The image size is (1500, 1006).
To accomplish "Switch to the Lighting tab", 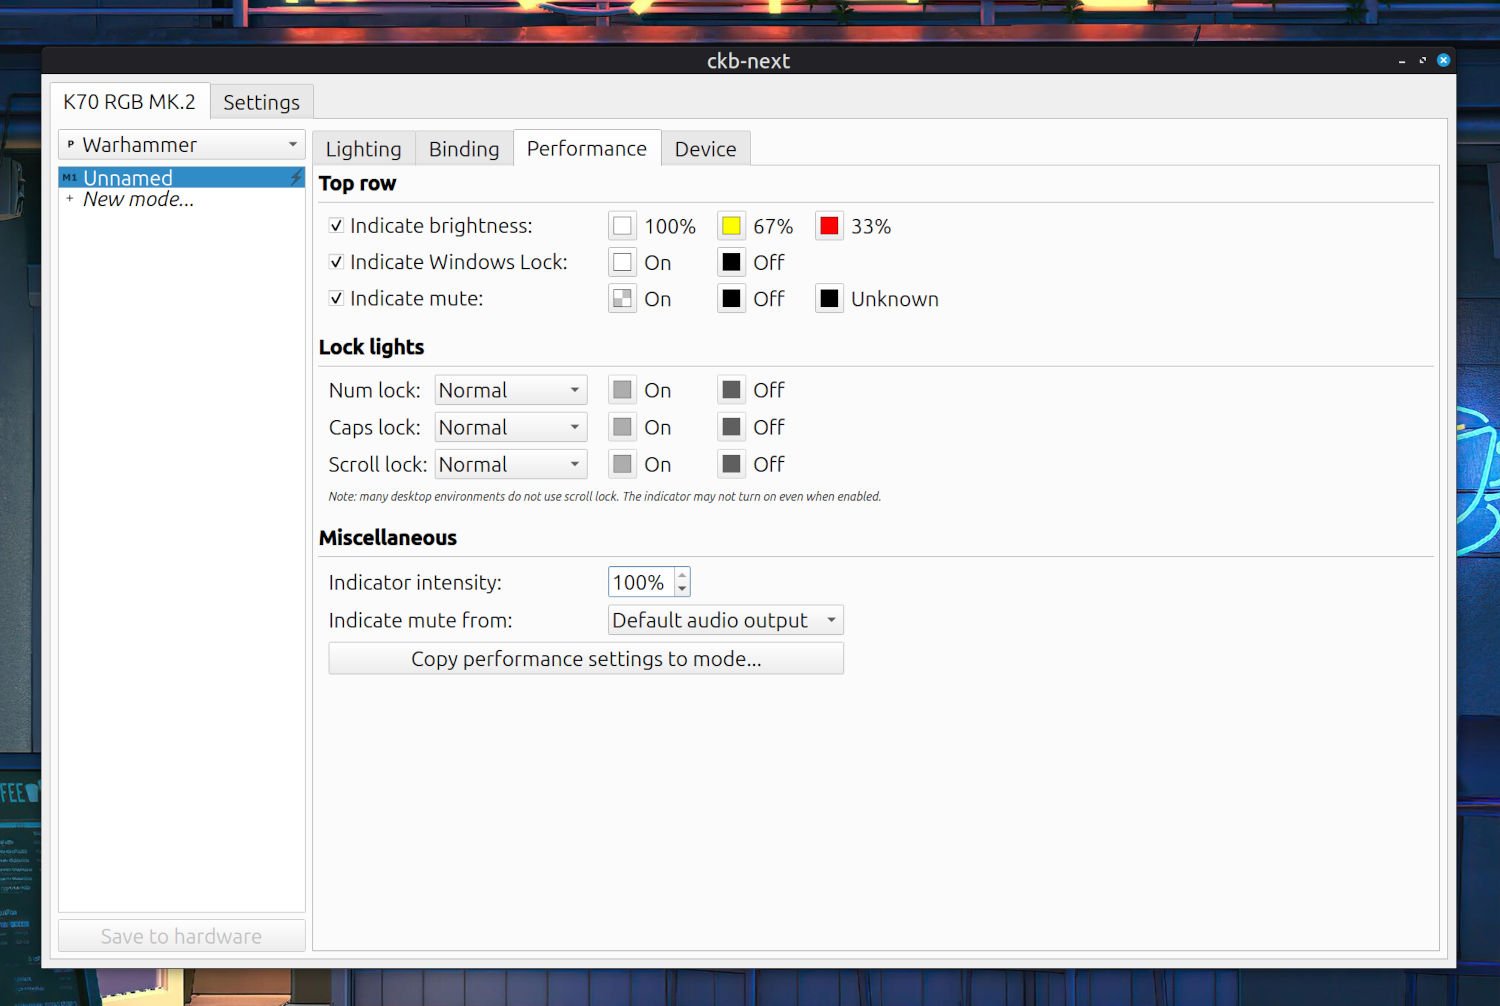I will click(363, 148).
